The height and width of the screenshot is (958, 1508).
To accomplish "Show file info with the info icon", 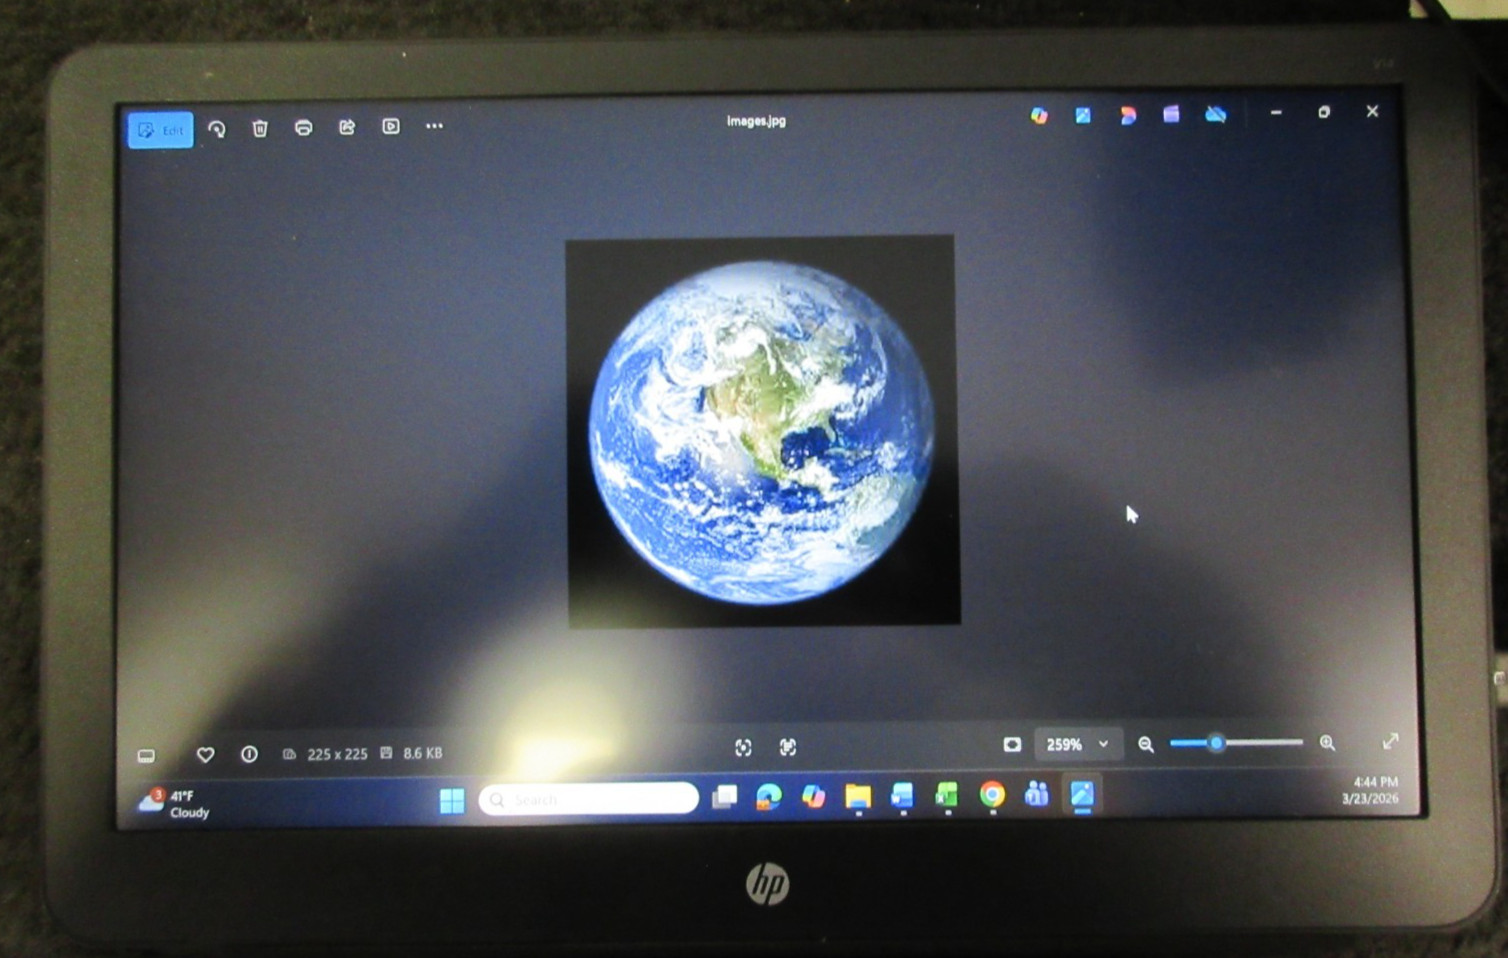I will (x=249, y=754).
